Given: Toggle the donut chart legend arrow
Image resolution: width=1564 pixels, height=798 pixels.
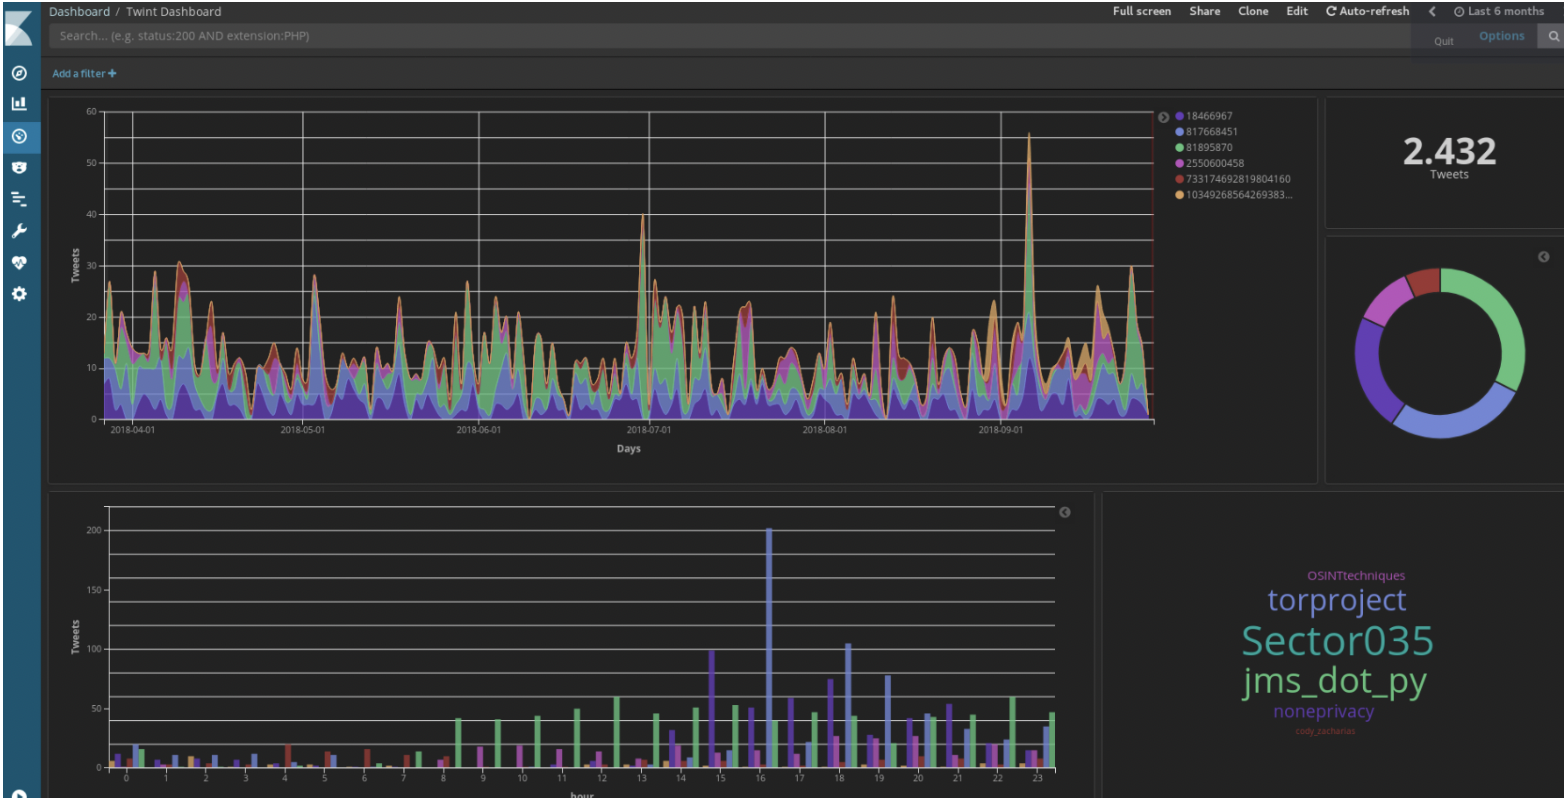Looking at the screenshot, I should click(1543, 257).
